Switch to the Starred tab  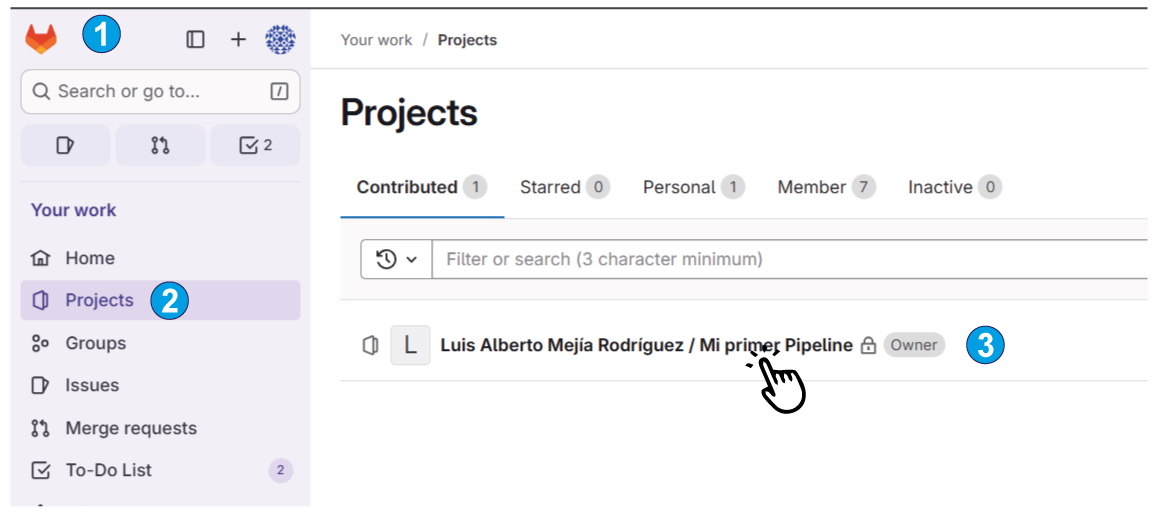tap(564, 187)
